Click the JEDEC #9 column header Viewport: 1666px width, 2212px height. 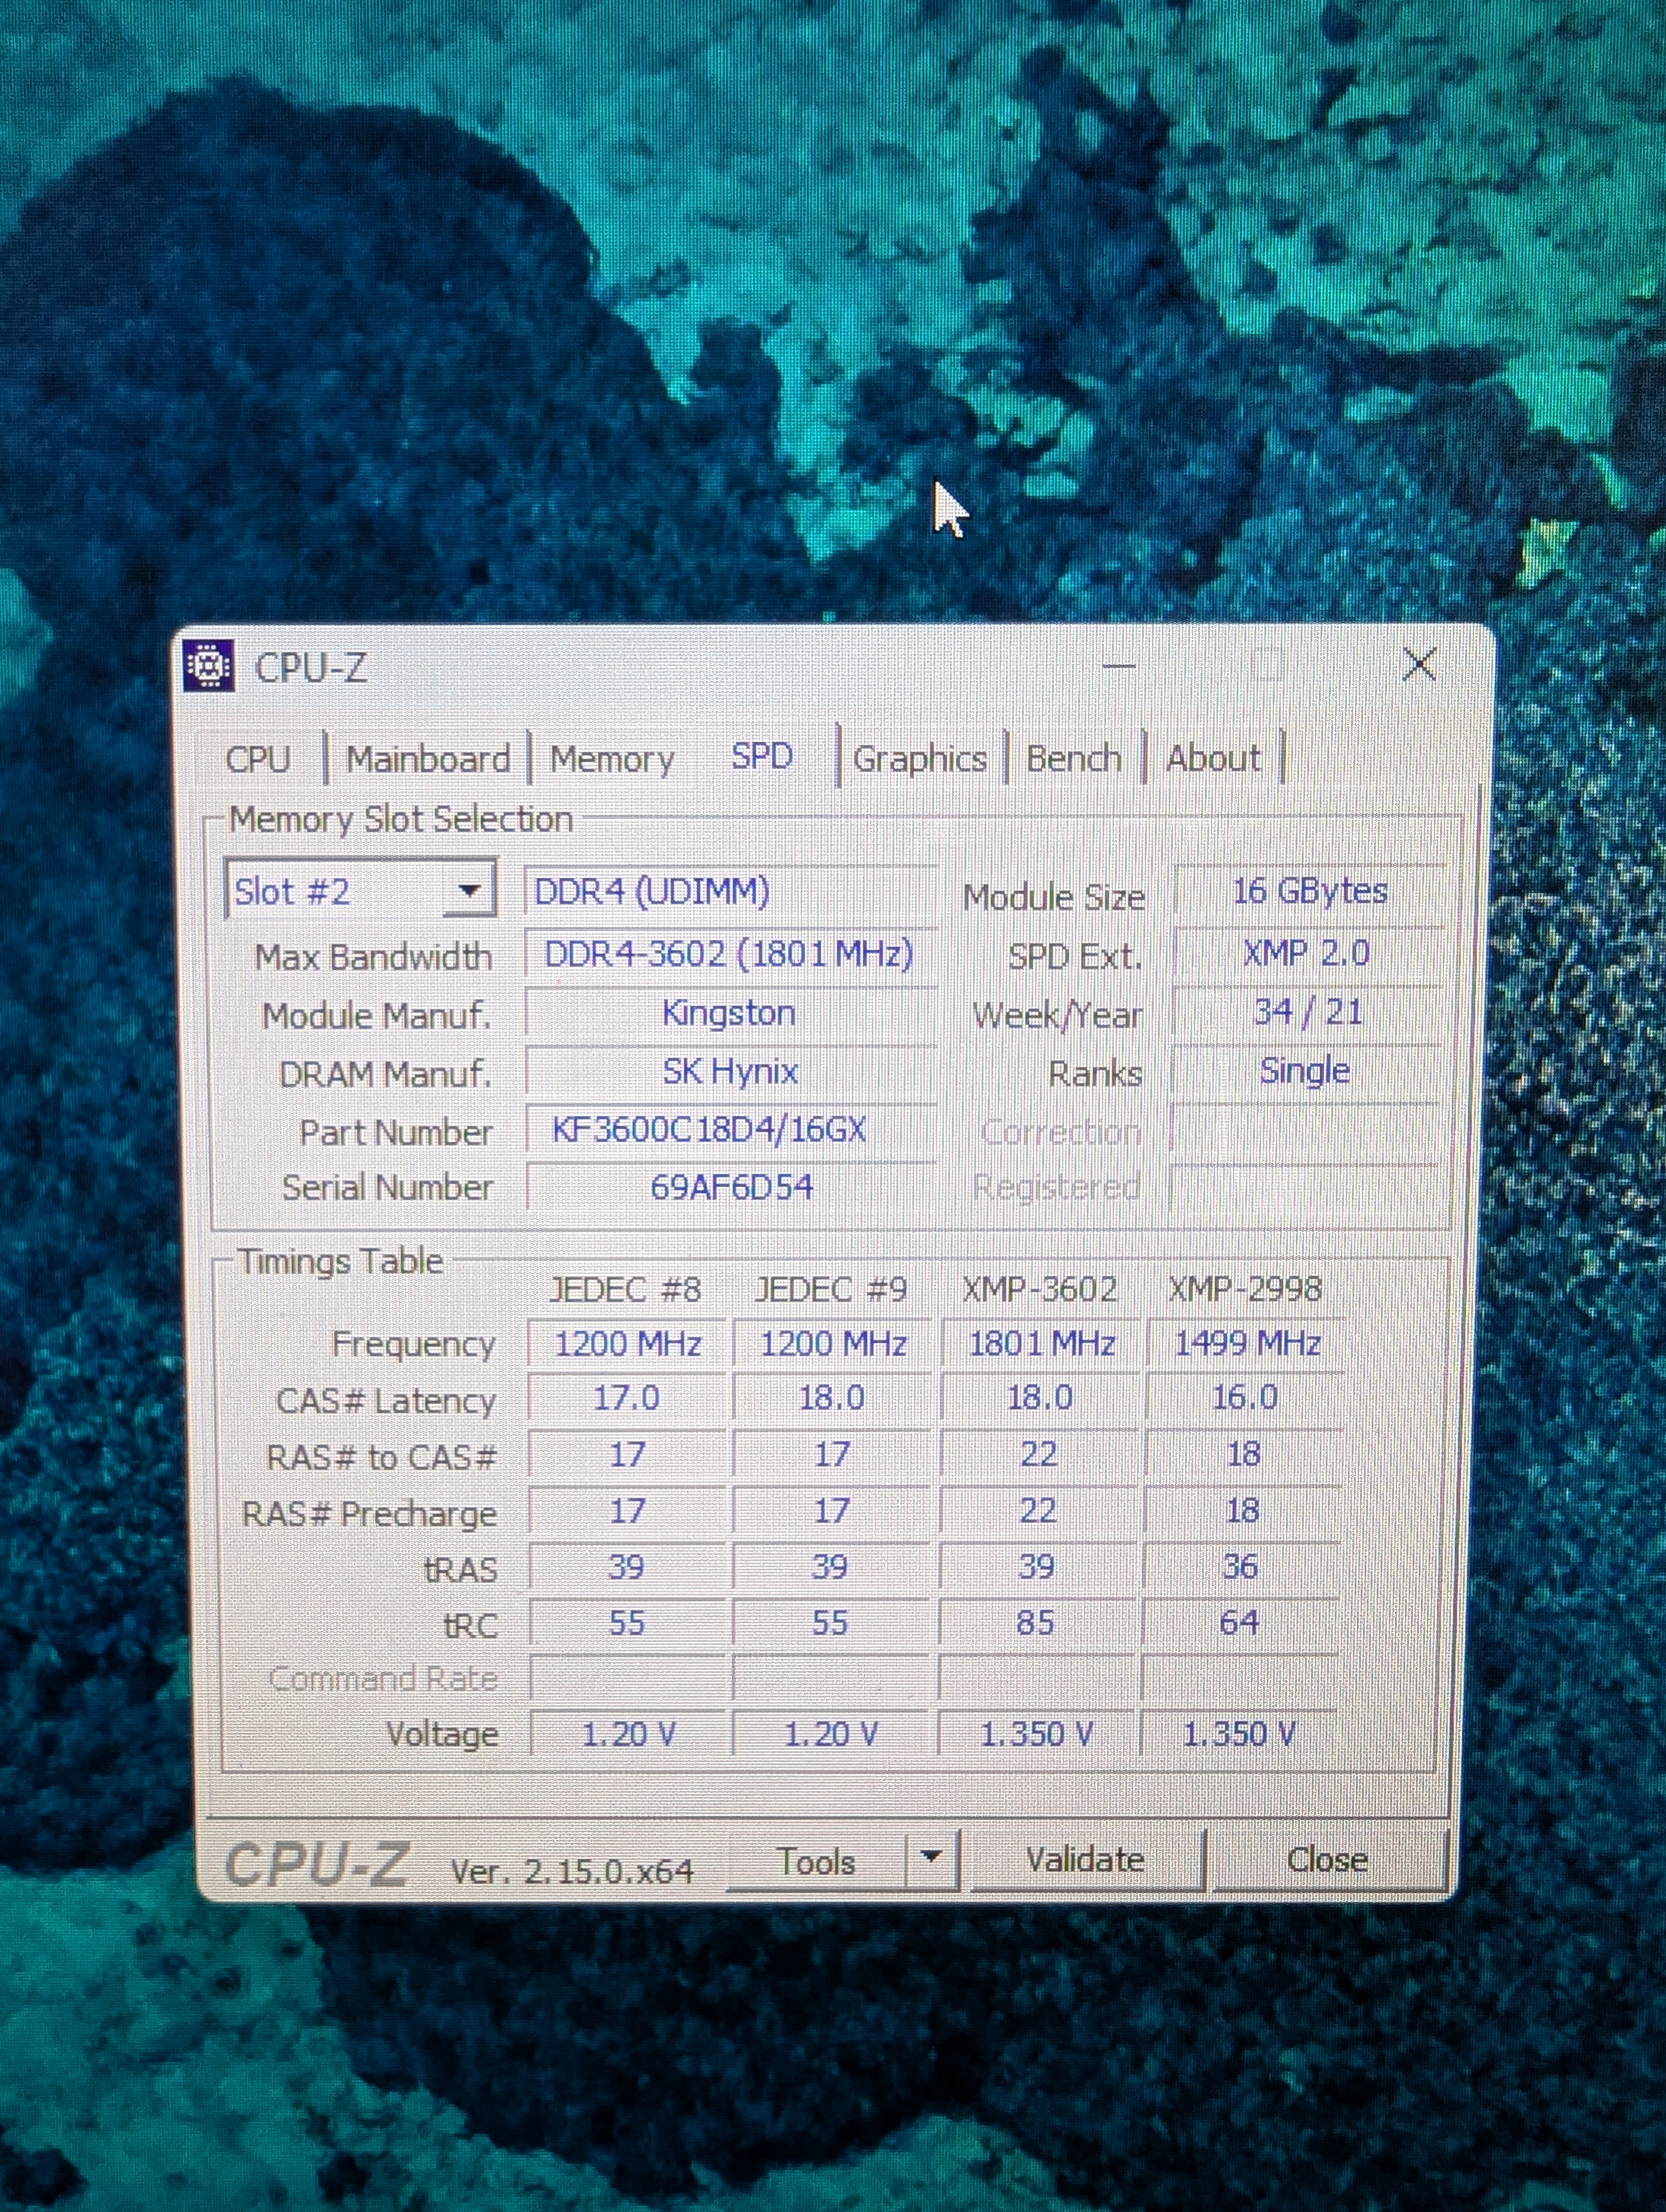click(831, 1290)
